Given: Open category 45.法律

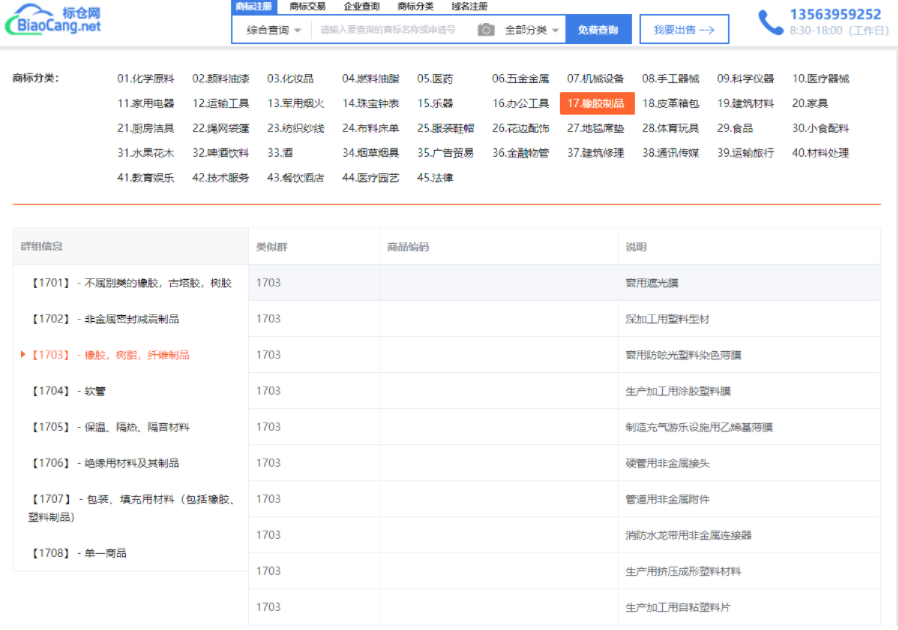Looking at the screenshot, I should point(435,178).
